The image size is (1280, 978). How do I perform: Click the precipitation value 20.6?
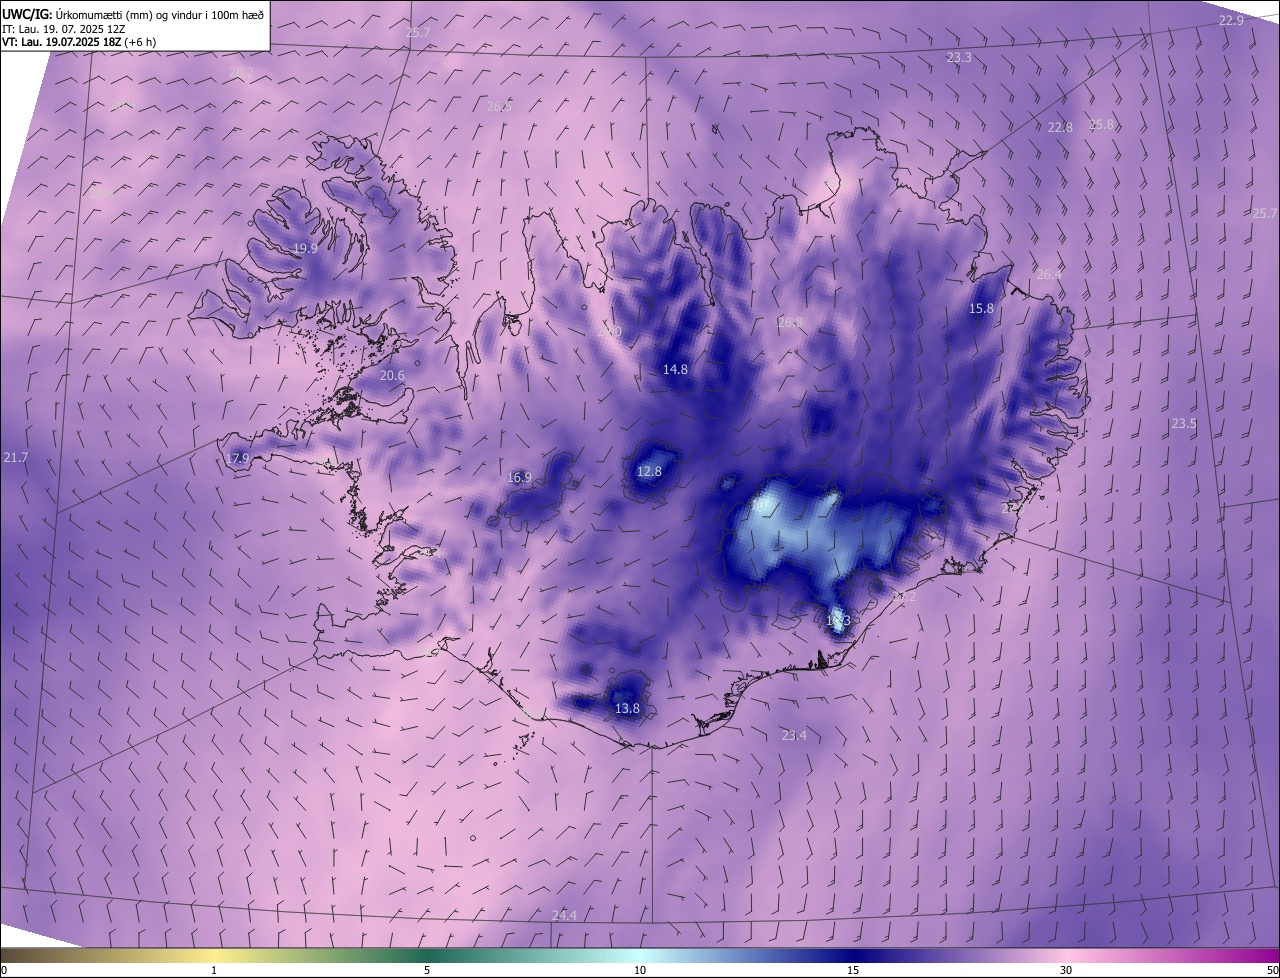pyautogui.click(x=392, y=376)
